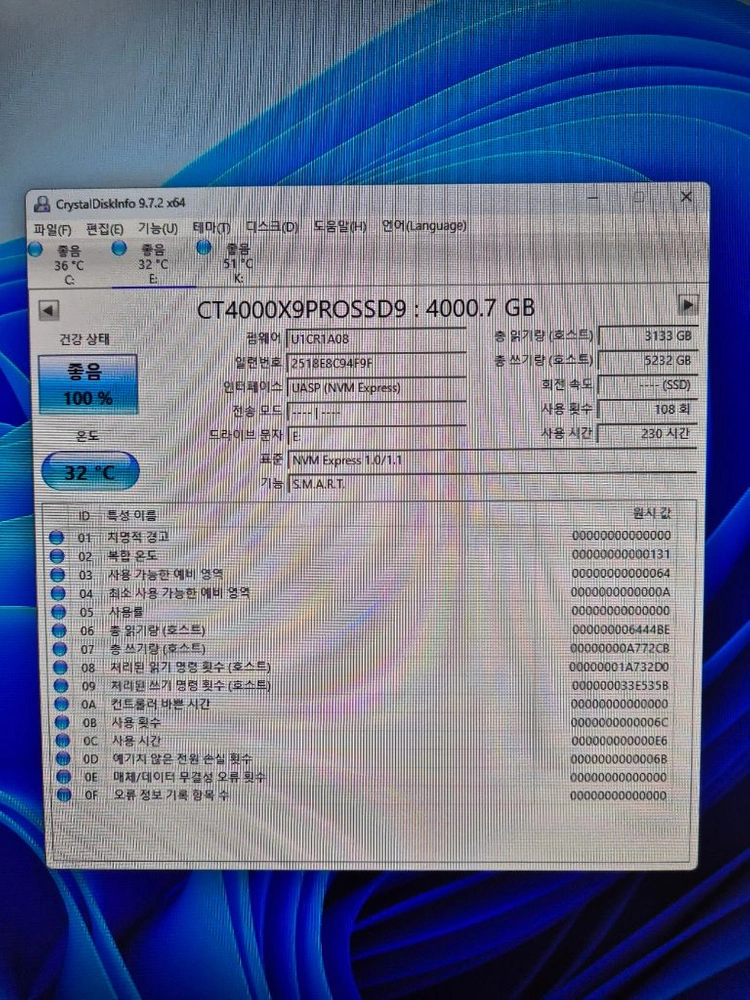
Task: Click raw value 00000006444BE
Action: tap(621, 629)
